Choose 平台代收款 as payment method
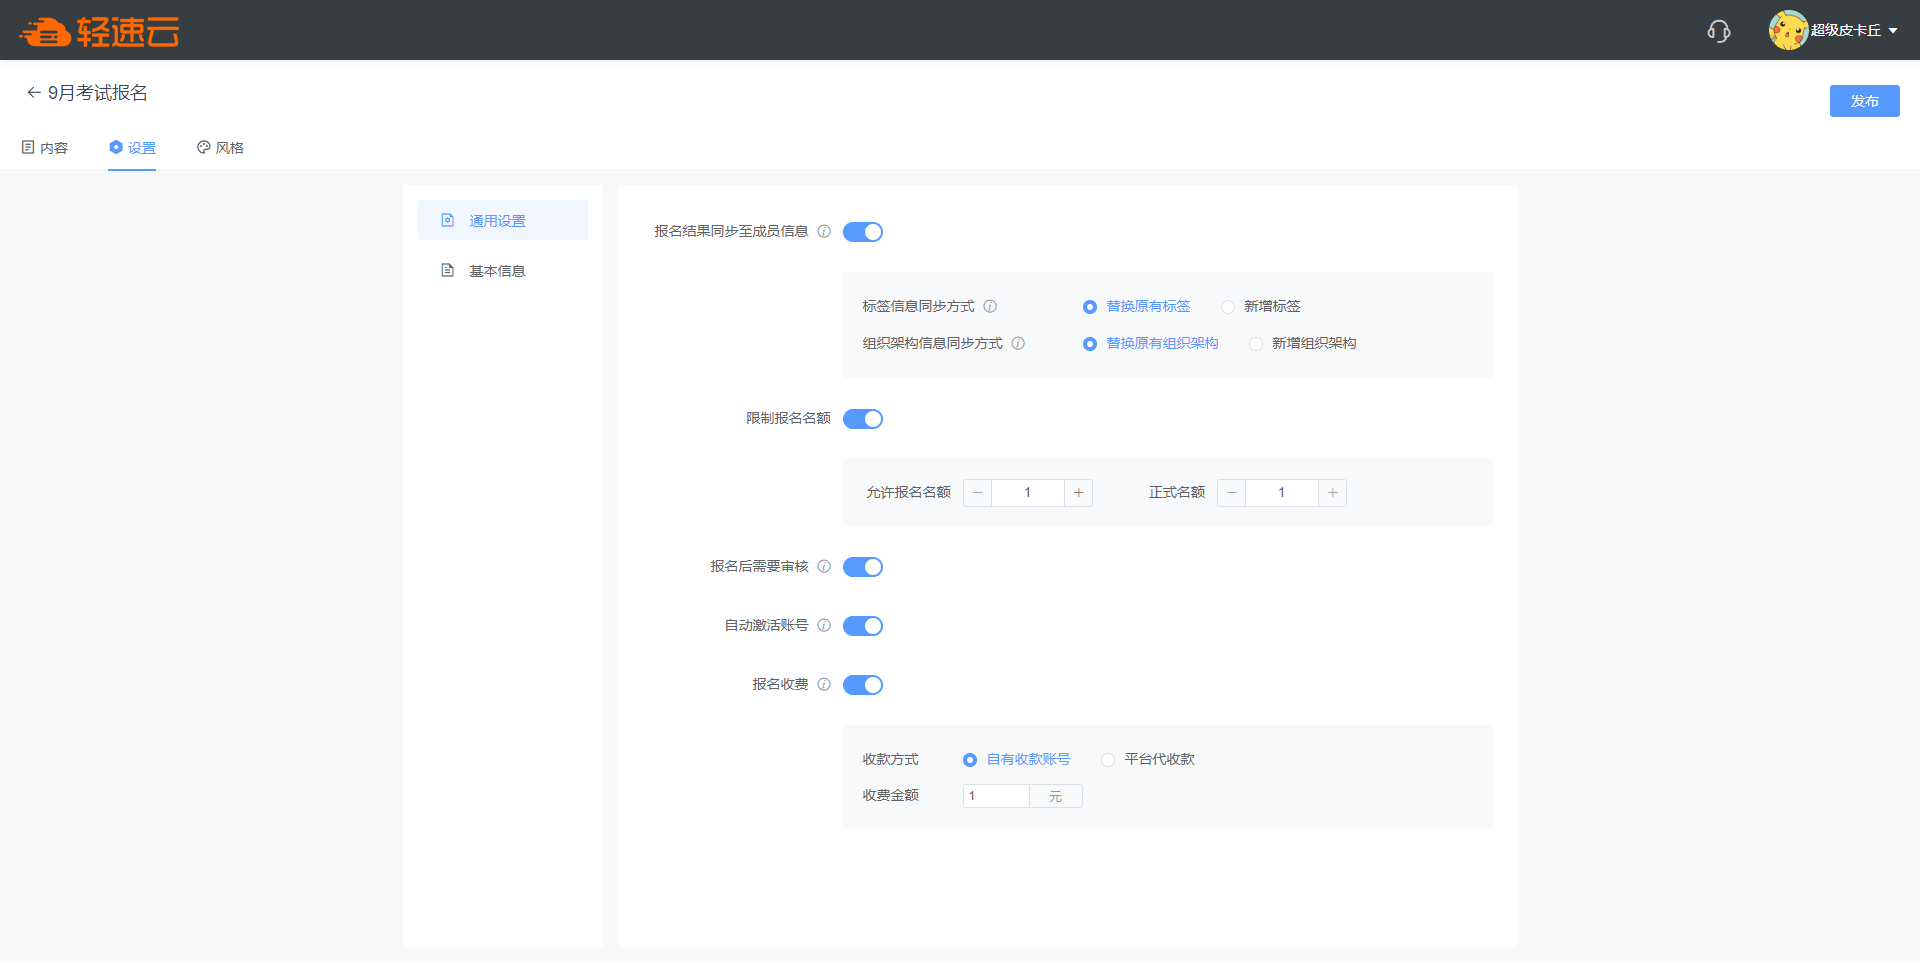Viewport: 1920px width, 963px height. click(1108, 760)
